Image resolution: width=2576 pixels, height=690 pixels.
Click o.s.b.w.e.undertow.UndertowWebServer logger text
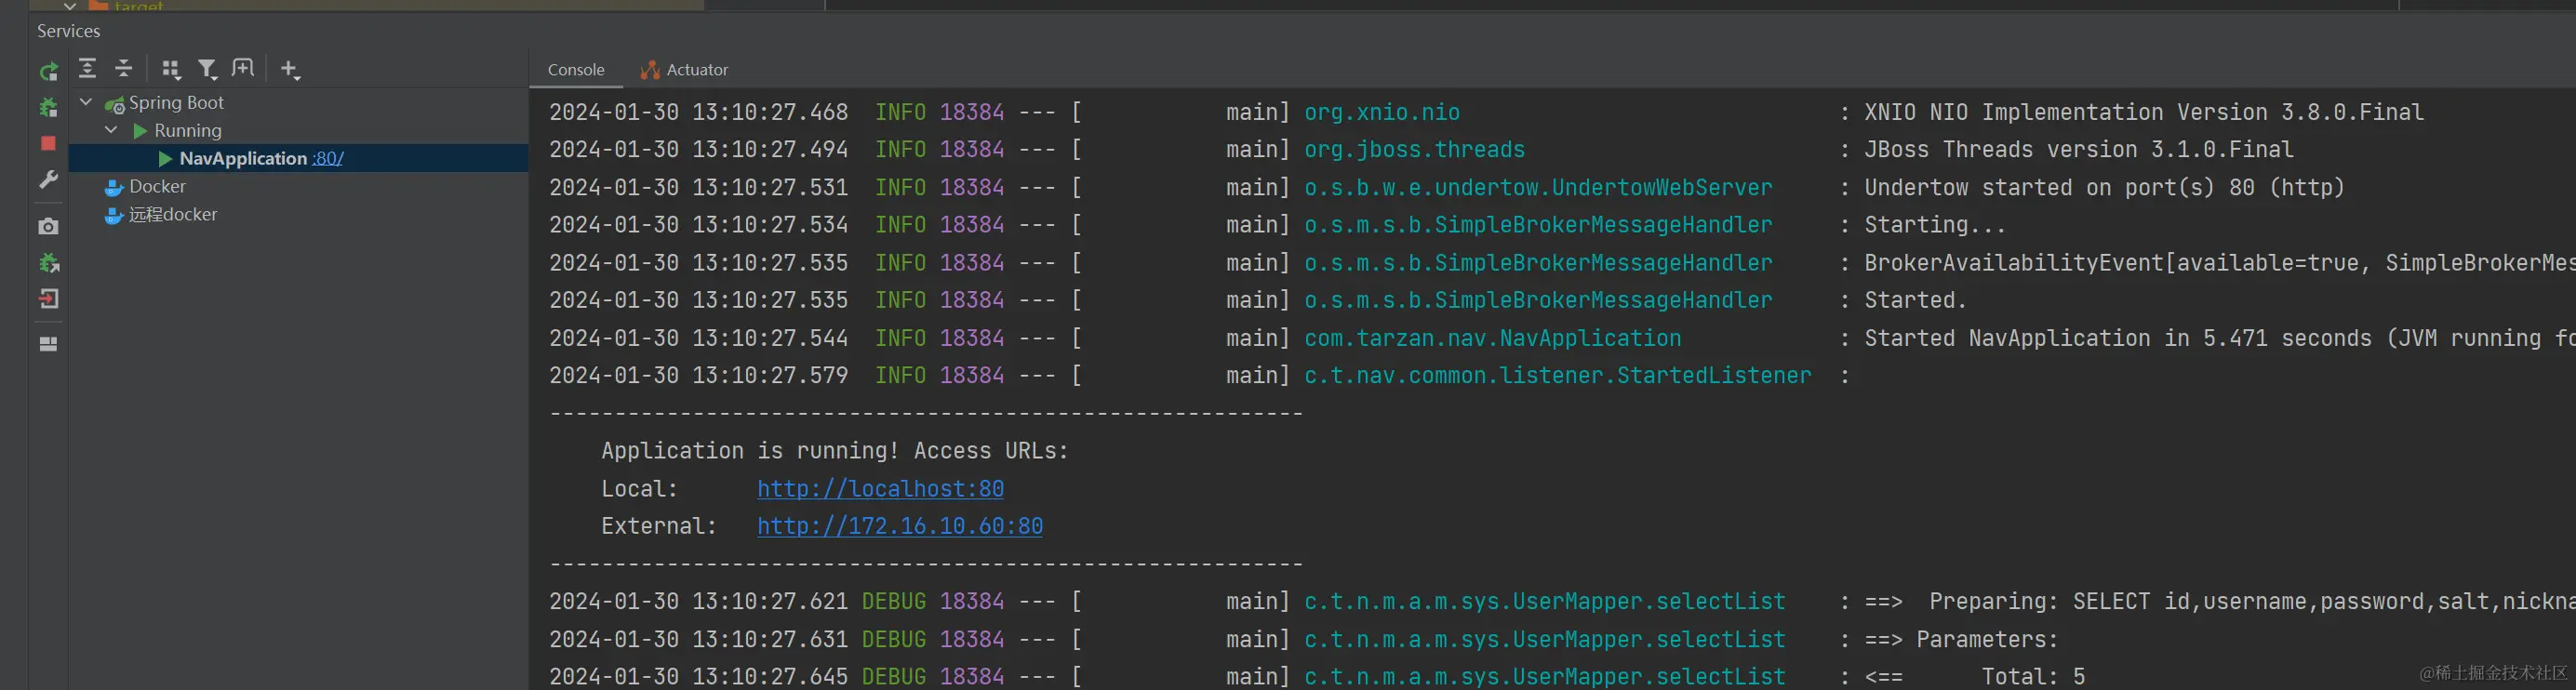point(1538,187)
